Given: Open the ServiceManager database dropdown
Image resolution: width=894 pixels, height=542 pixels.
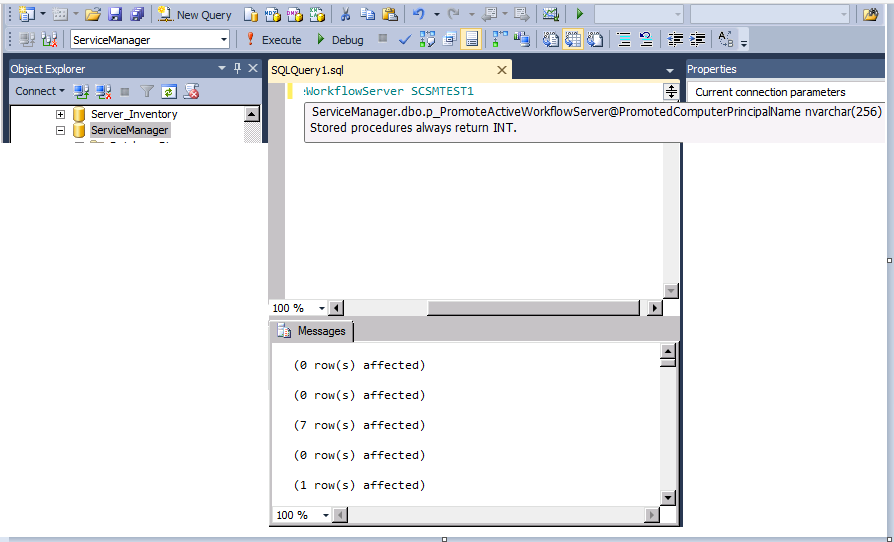Looking at the screenshot, I should pyautogui.click(x=224, y=39).
